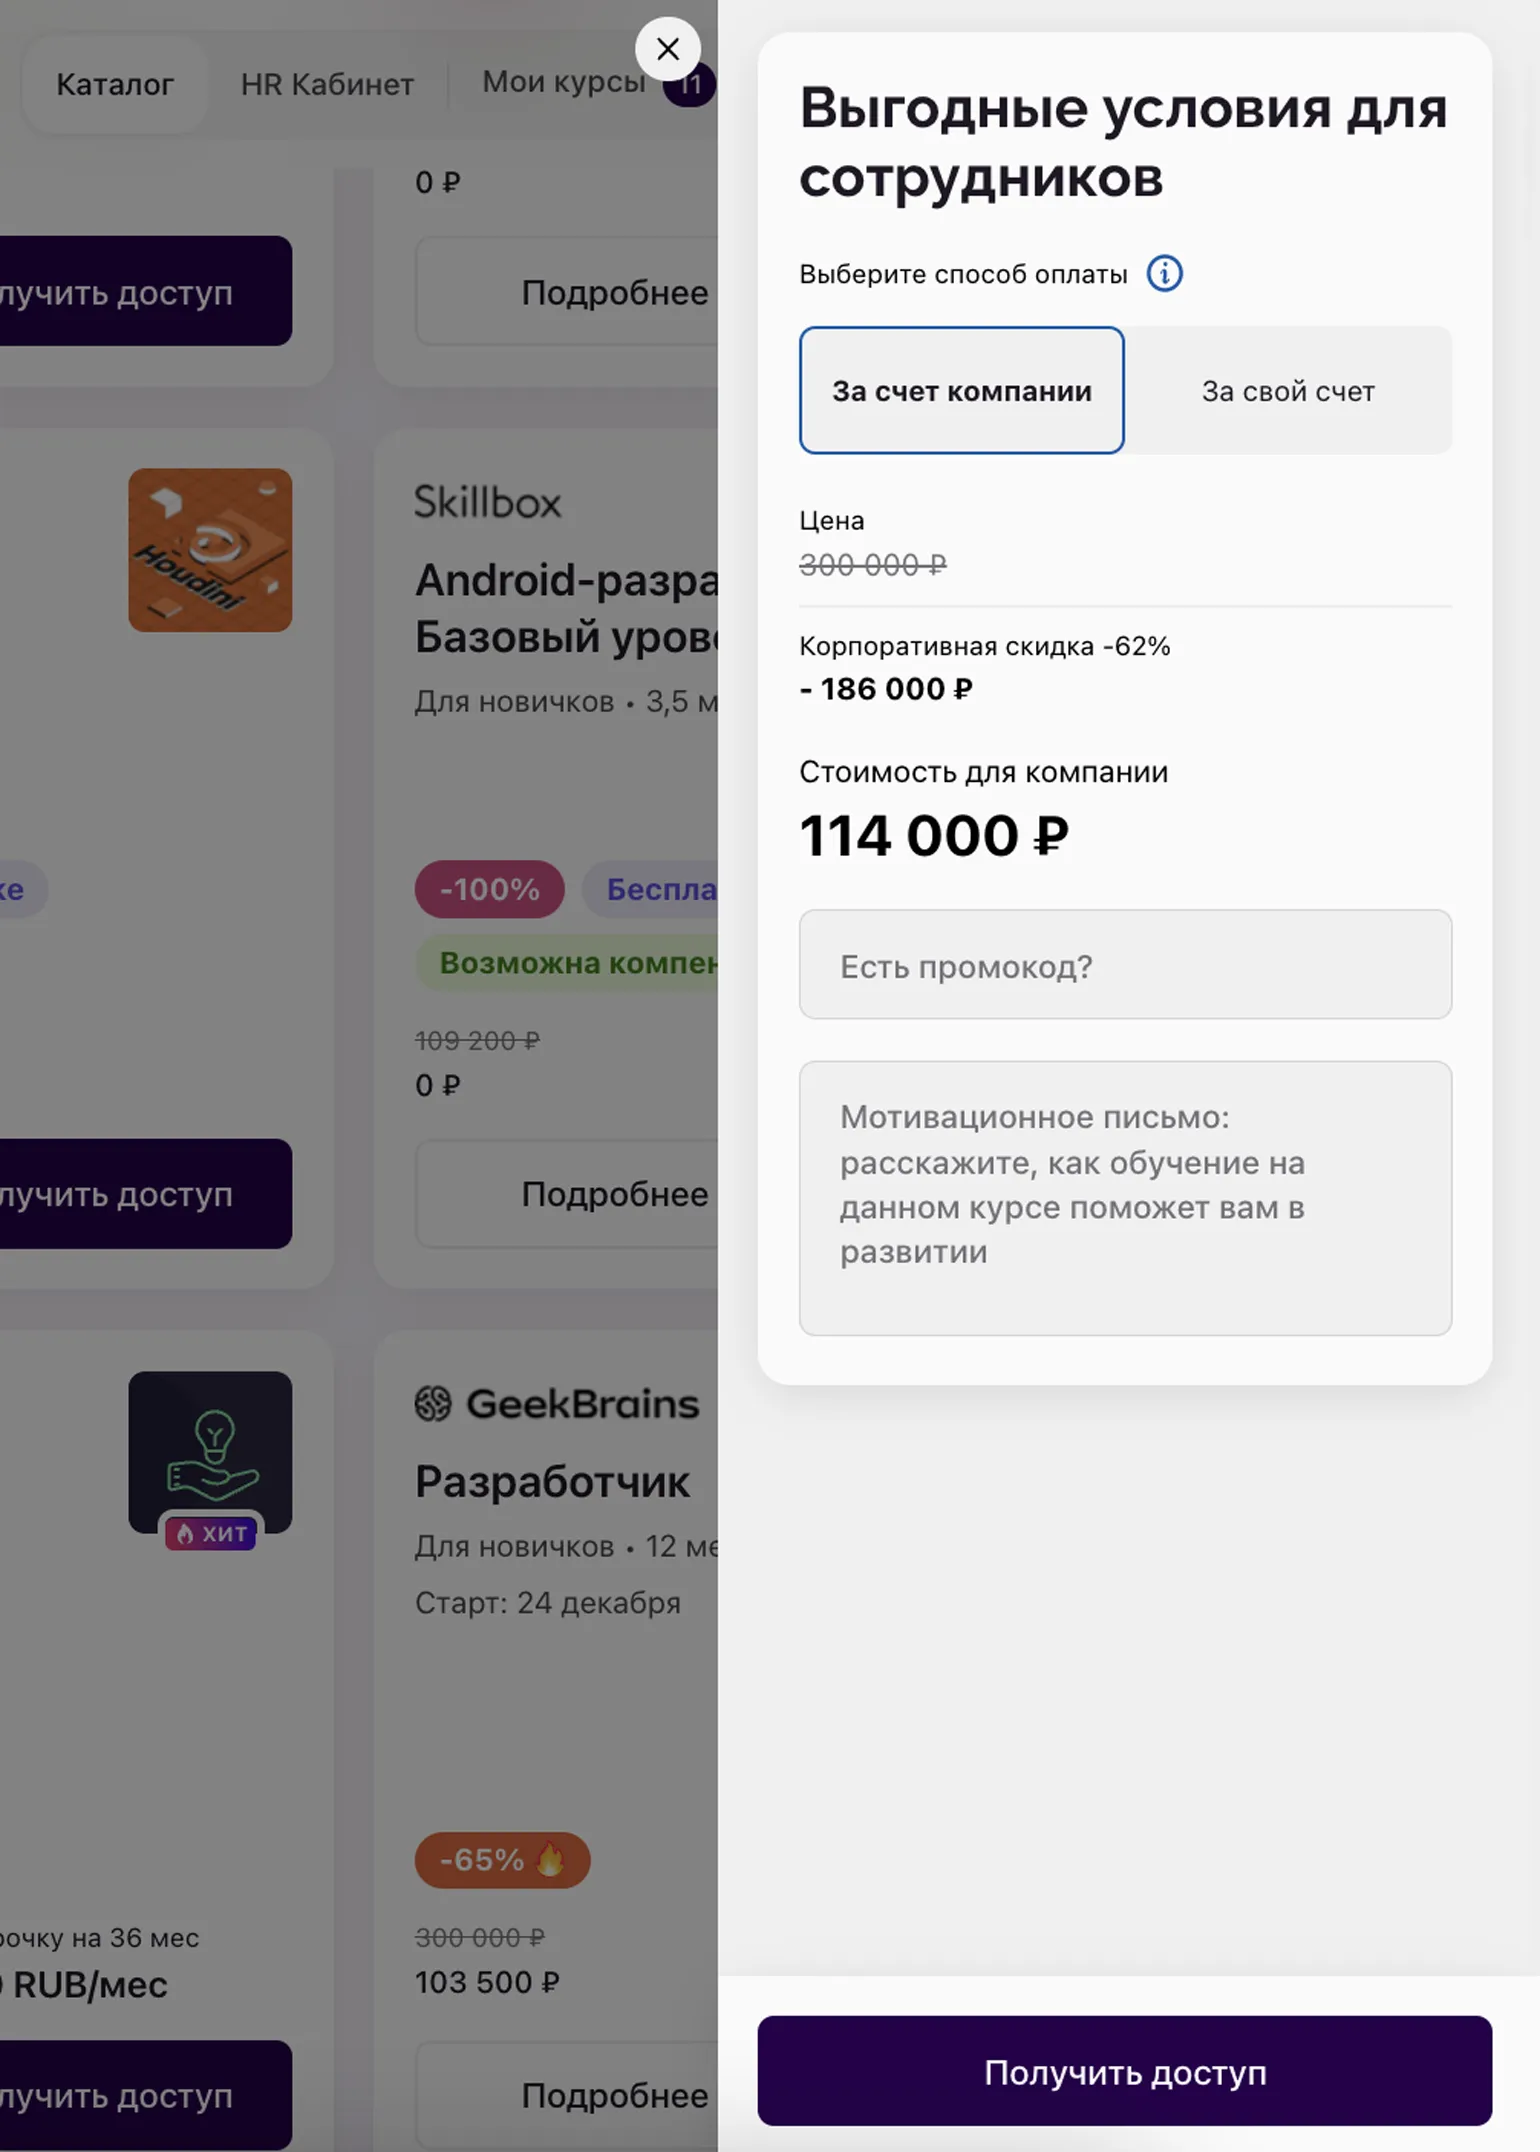This screenshot has height=2152, width=1540.
Task: Click the 'Есть промокод?' input field
Action: tap(1125, 965)
